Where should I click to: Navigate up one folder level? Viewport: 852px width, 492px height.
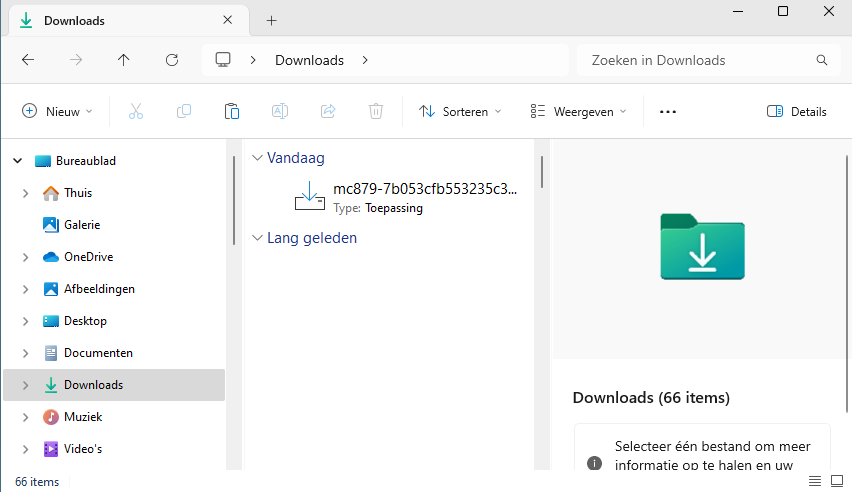pos(124,60)
